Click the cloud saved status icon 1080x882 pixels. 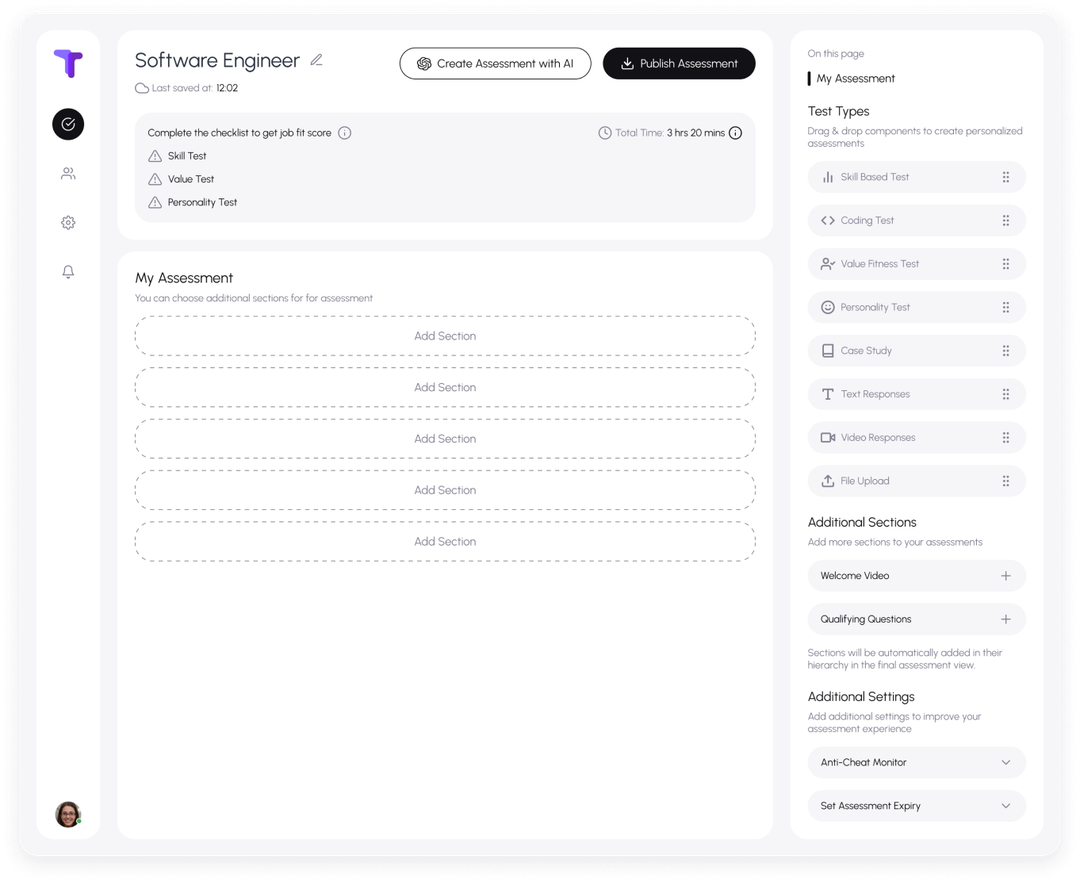coord(142,88)
